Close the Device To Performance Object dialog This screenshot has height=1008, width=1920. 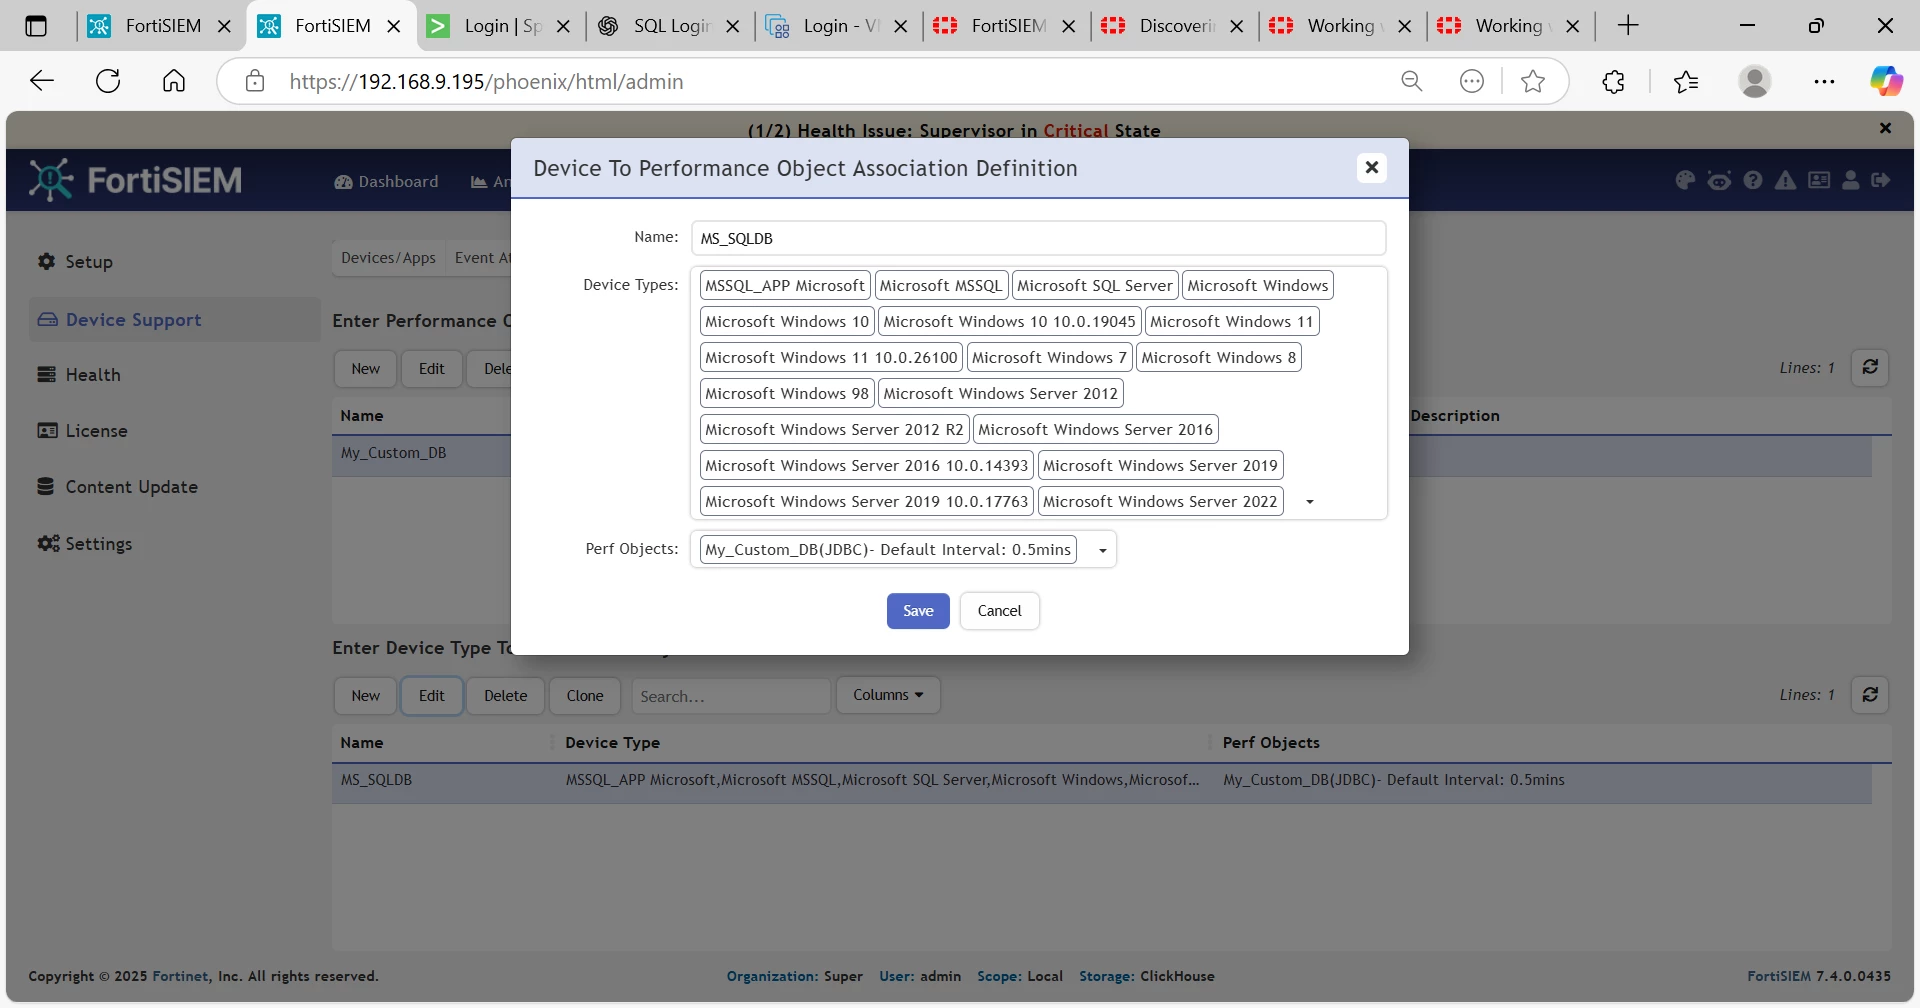click(1372, 167)
